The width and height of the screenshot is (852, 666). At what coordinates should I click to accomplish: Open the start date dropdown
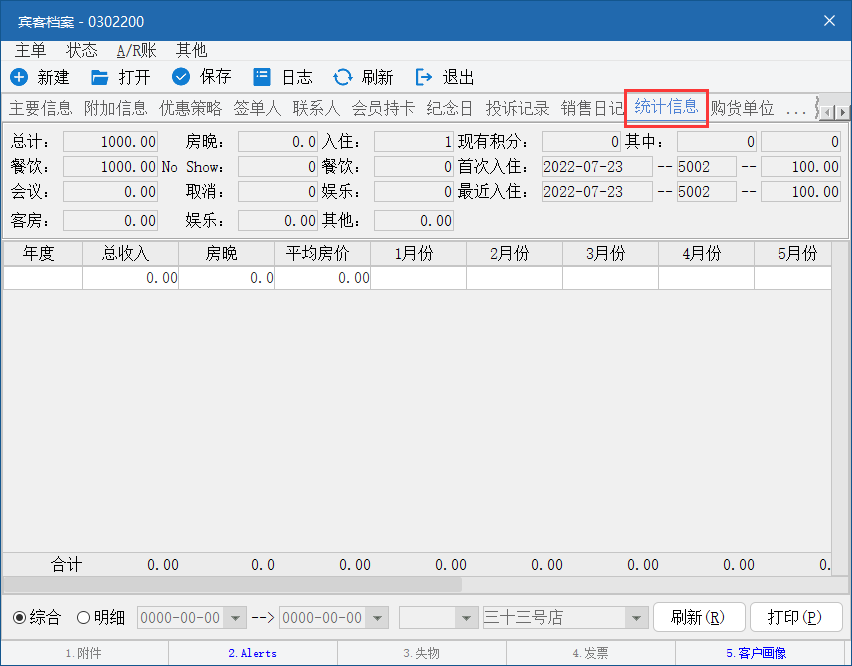235,618
